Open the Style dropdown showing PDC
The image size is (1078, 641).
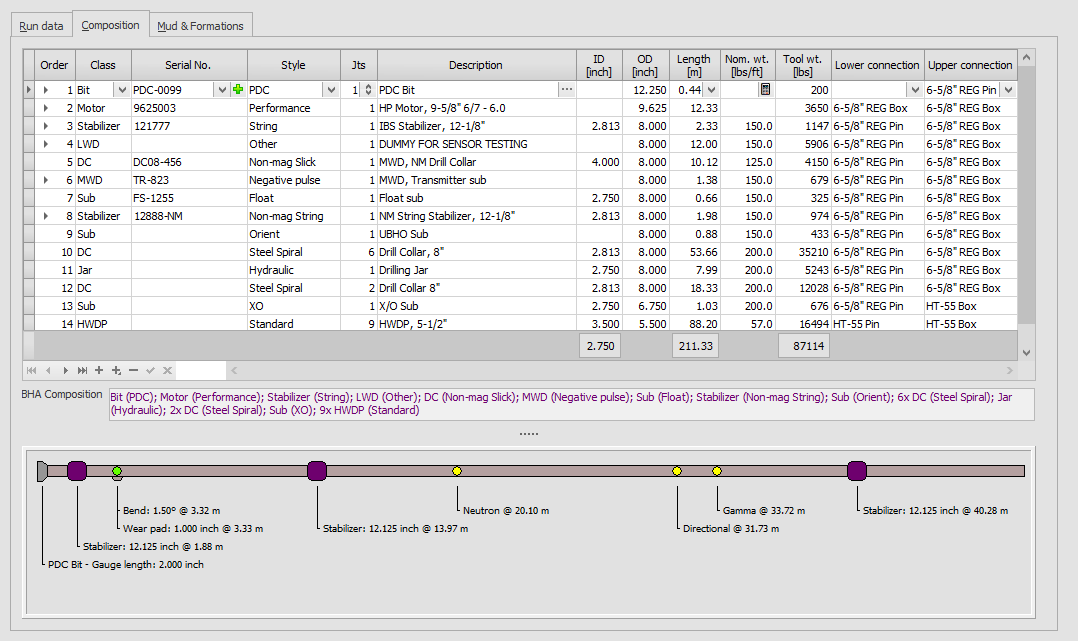click(x=331, y=90)
